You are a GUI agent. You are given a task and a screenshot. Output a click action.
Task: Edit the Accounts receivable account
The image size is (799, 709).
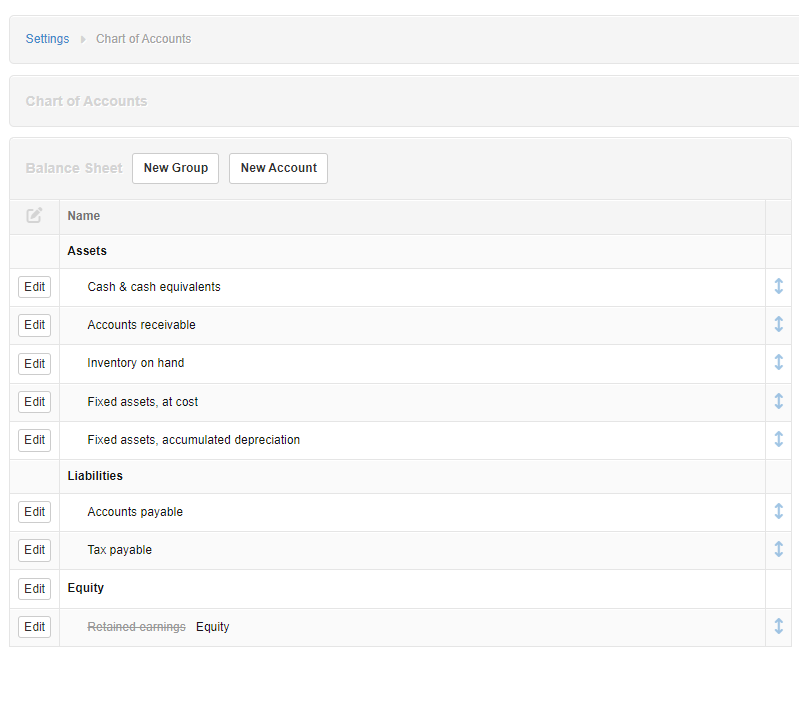[34, 325]
